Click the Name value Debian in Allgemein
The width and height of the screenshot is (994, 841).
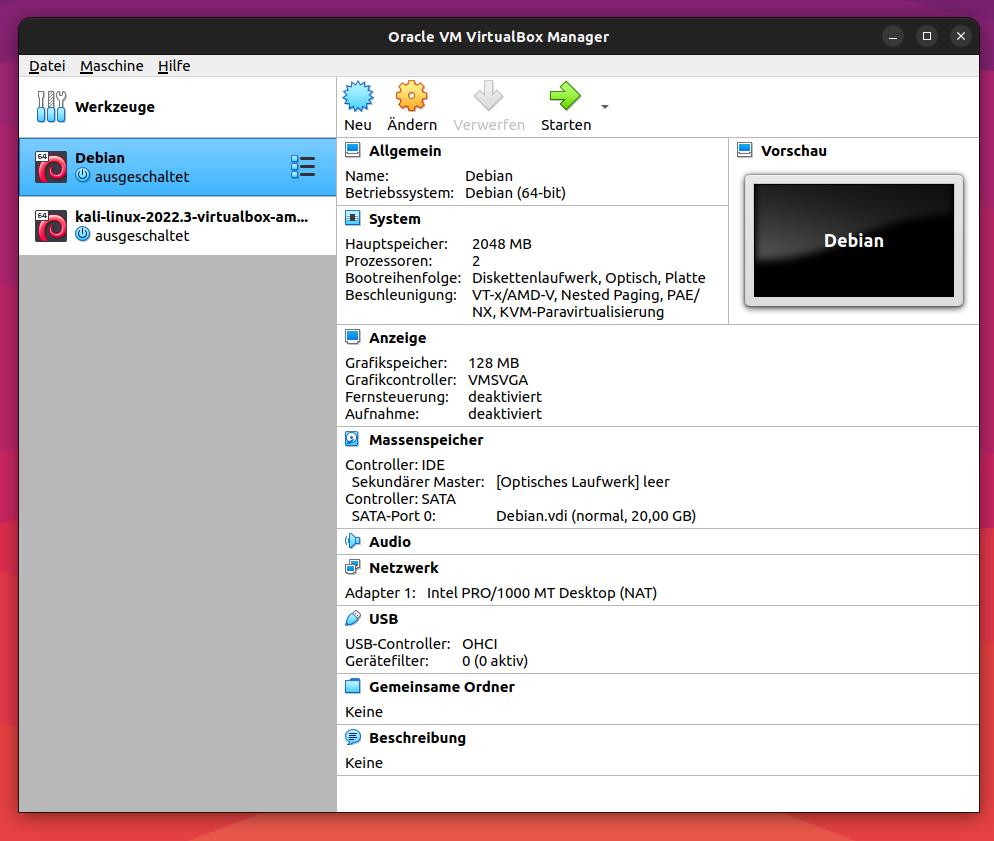coord(489,176)
